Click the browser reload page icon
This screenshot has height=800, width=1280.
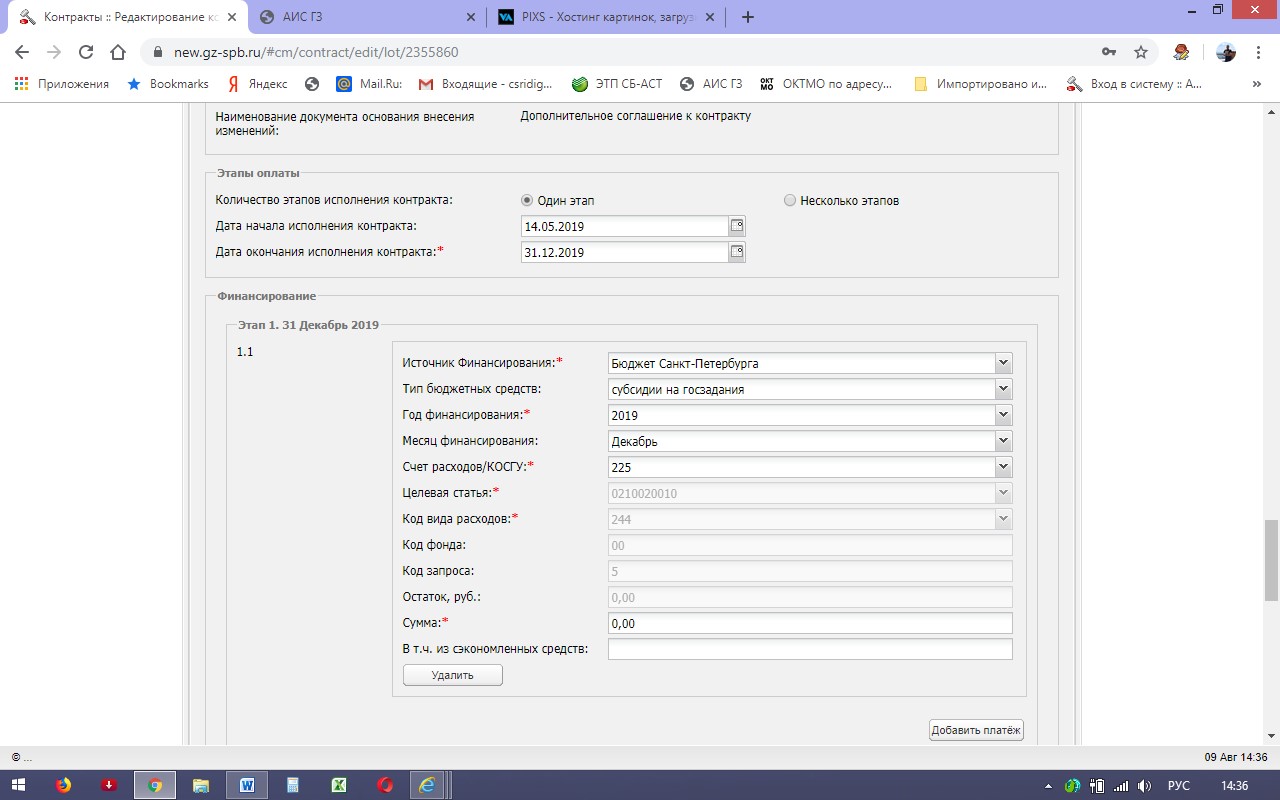point(86,52)
